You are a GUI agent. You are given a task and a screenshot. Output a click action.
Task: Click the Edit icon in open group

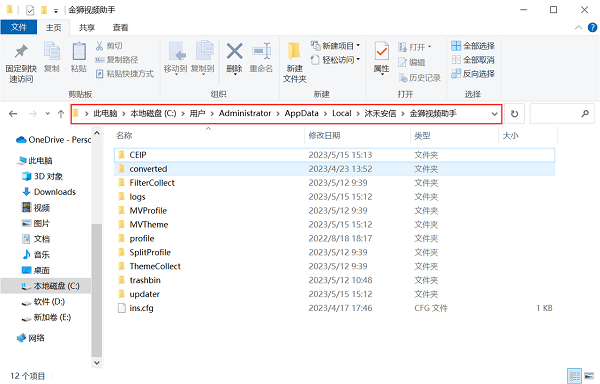pyautogui.click(x=403, y=62)
